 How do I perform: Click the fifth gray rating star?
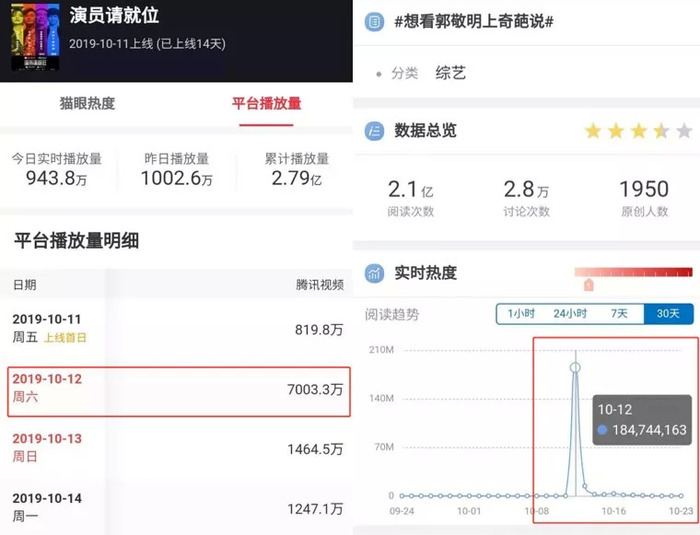684,131
